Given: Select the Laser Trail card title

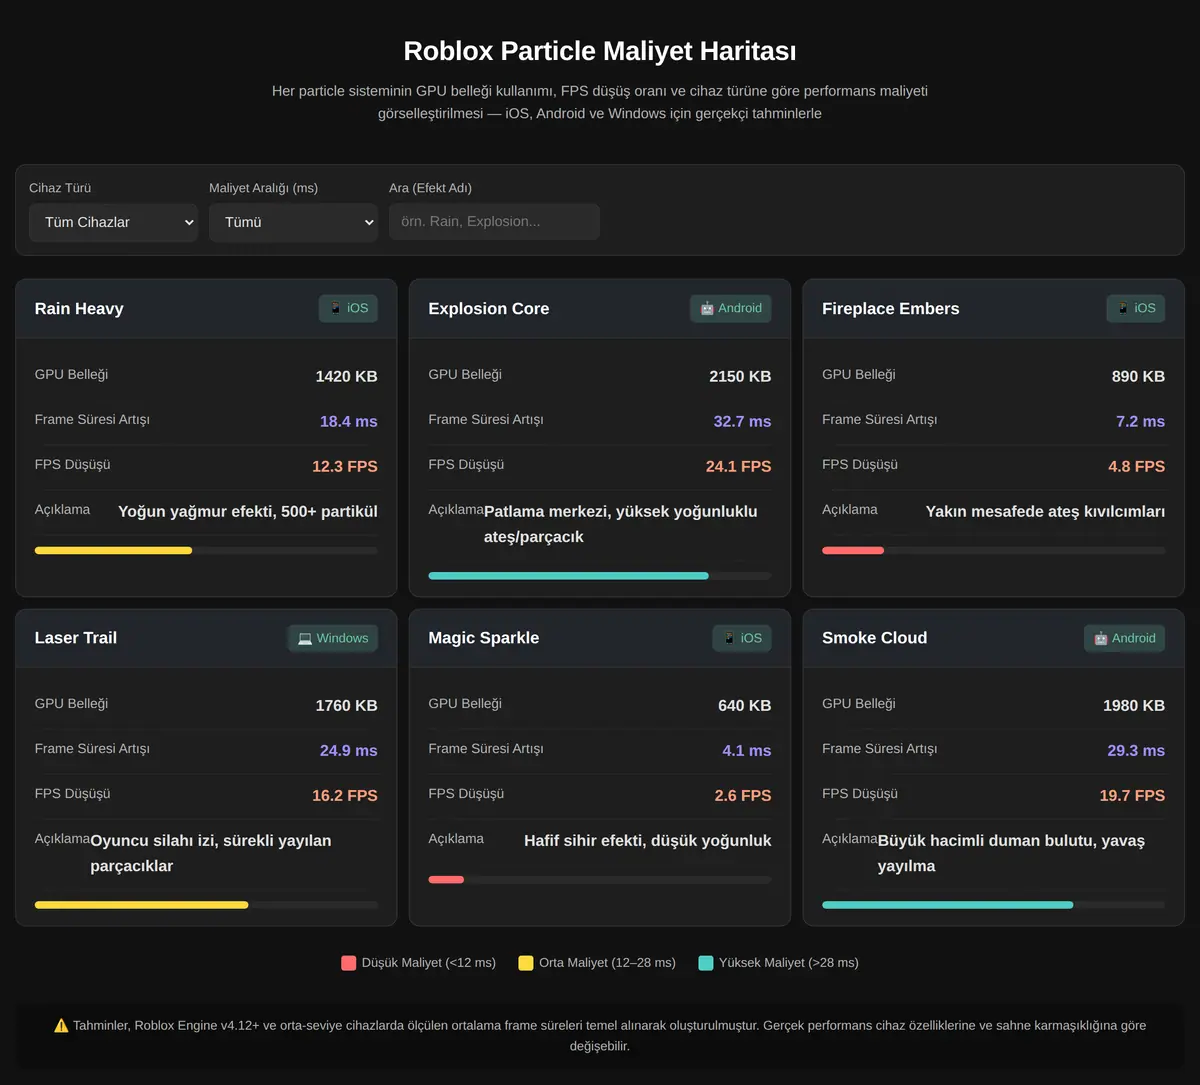Looking at the screenshot, I should [76, 638].
